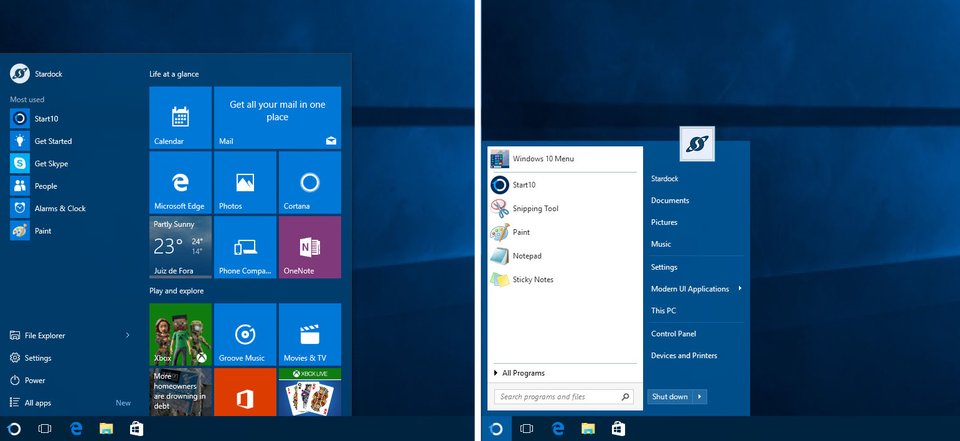960x441 pixels.
Task: Open Task View on the right taskbar
Action: click(x=527, y=429)
